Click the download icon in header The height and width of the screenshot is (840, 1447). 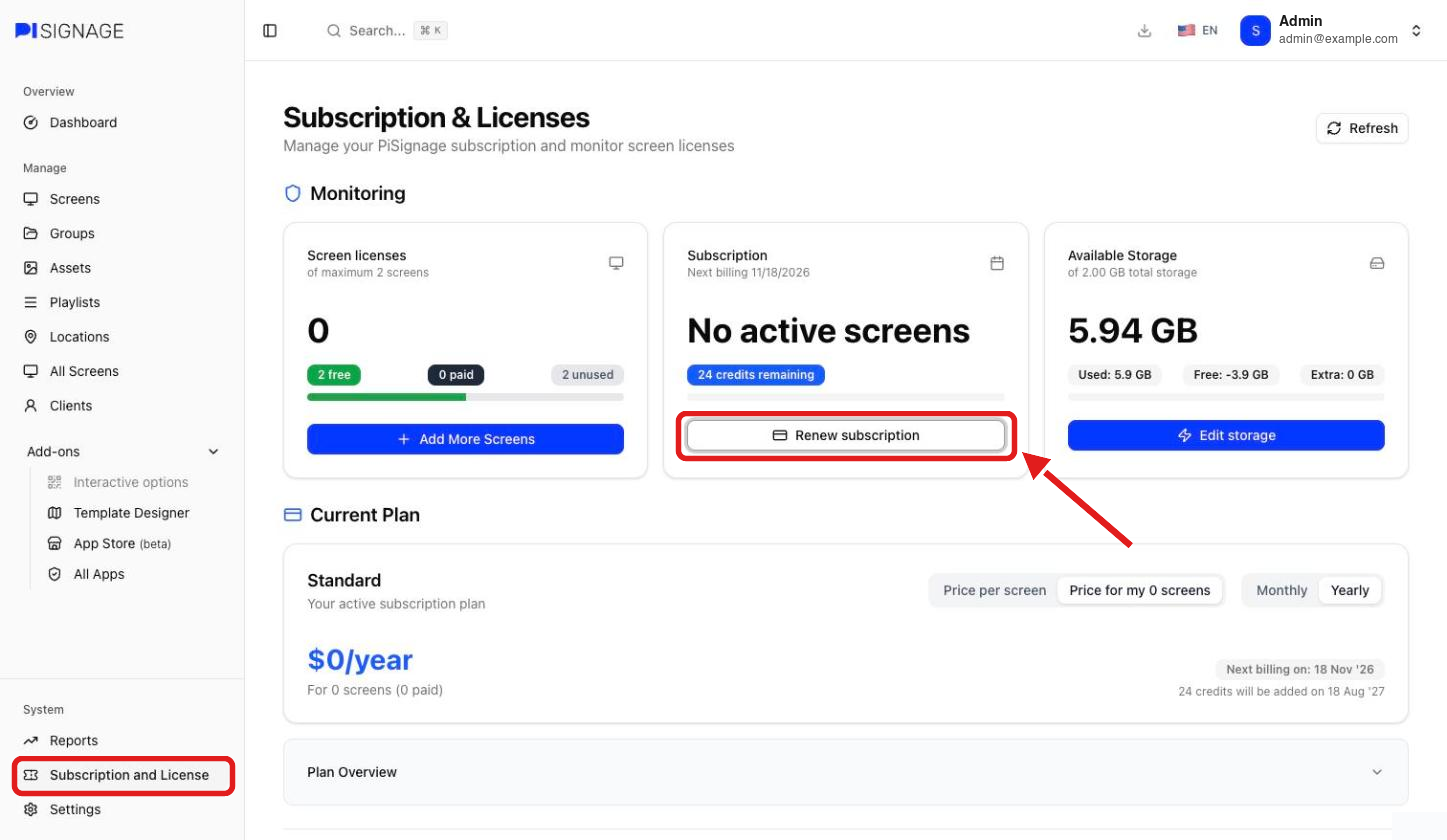click(1145, 31)
